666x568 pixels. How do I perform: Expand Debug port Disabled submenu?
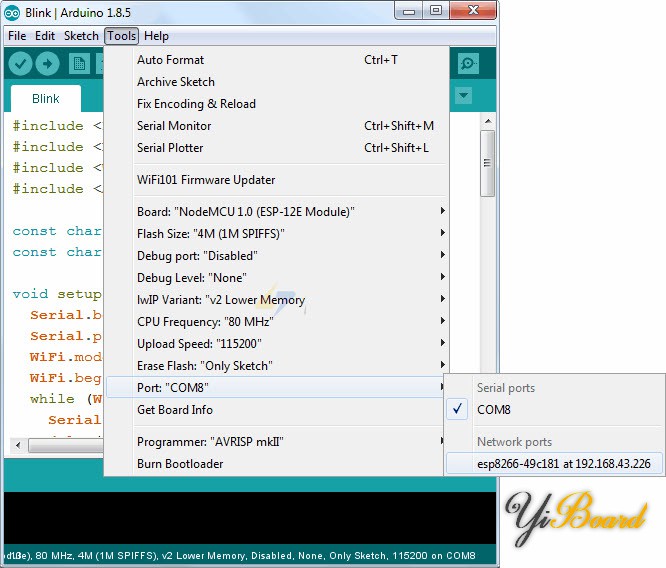point(276,256)
